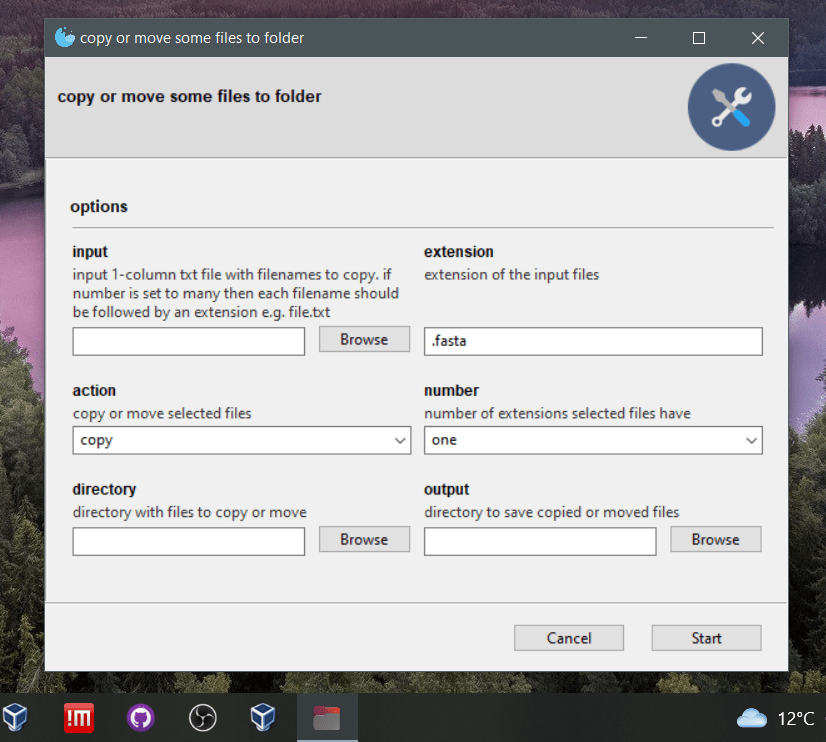Open the number of extensions dropdown
The image size is (826, 742).
pos(593,440)
